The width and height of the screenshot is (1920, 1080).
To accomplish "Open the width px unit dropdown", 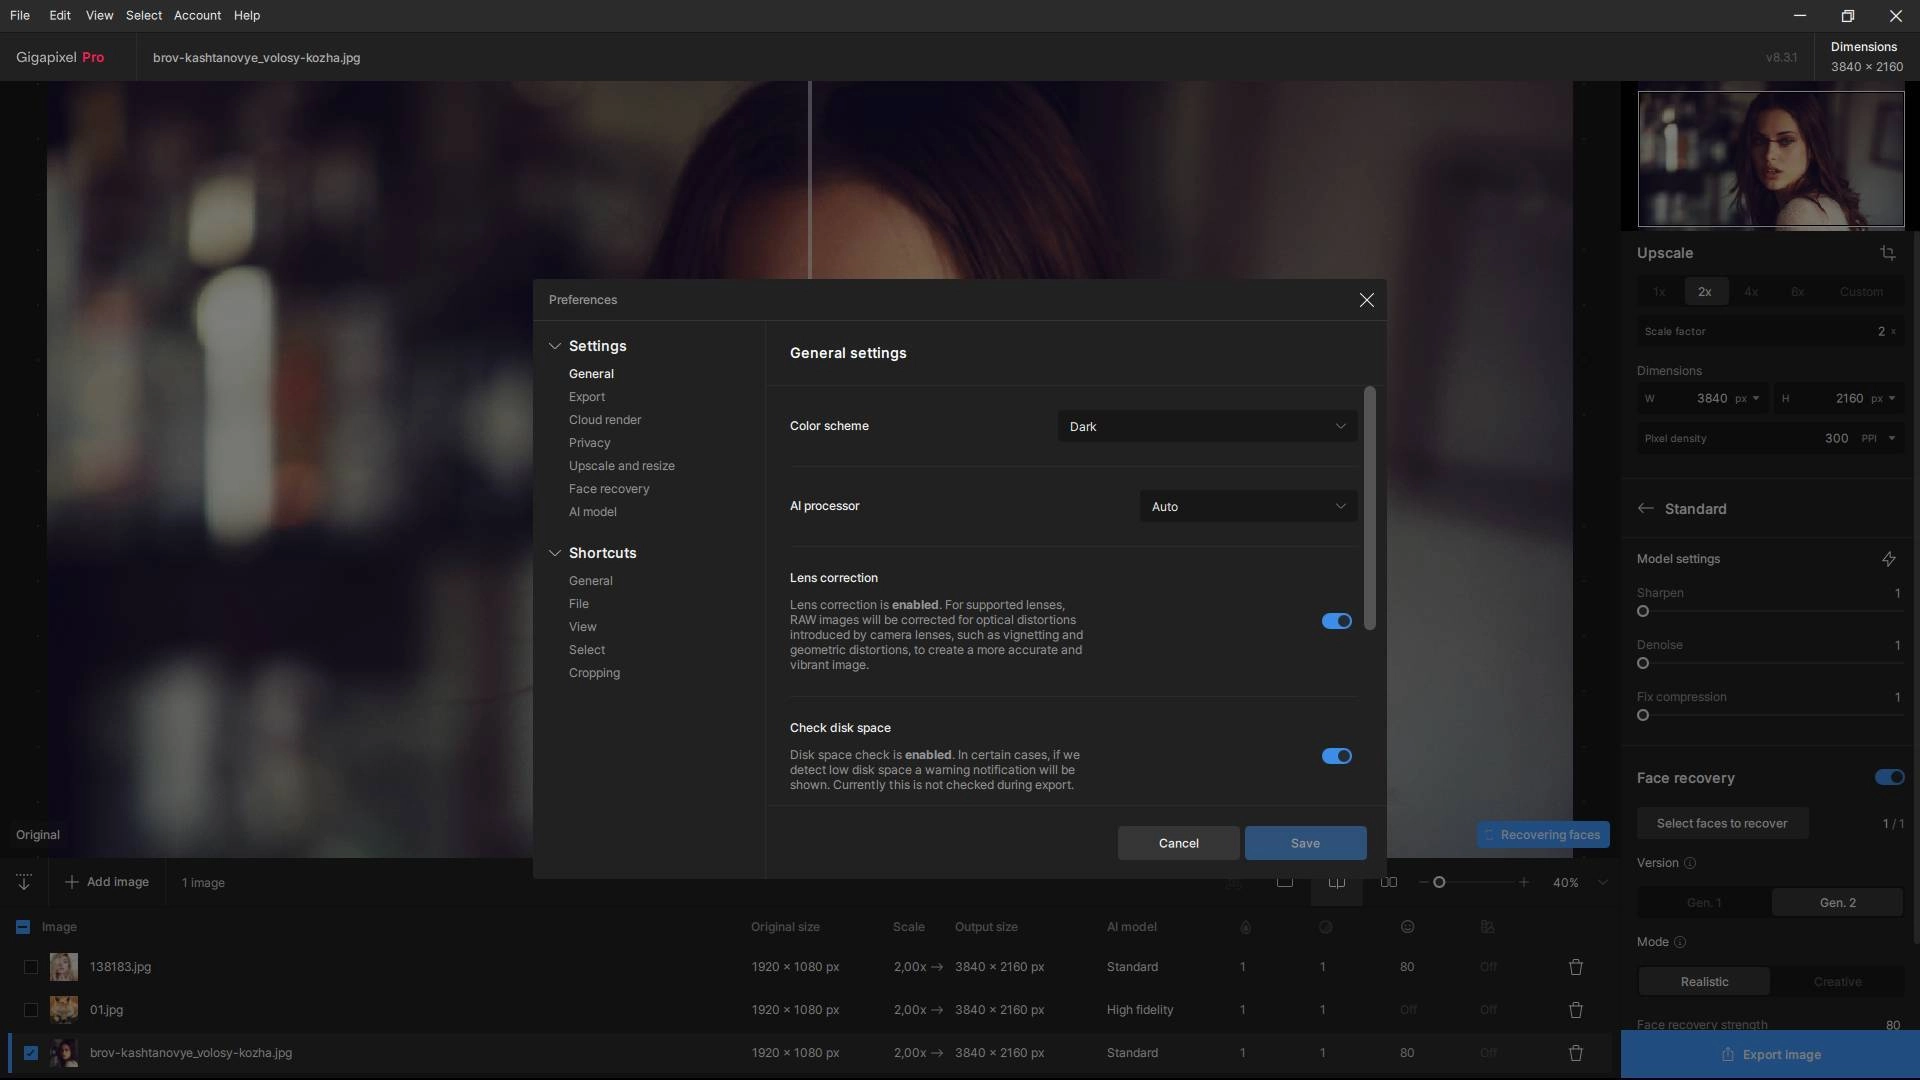I will 1747,398.
